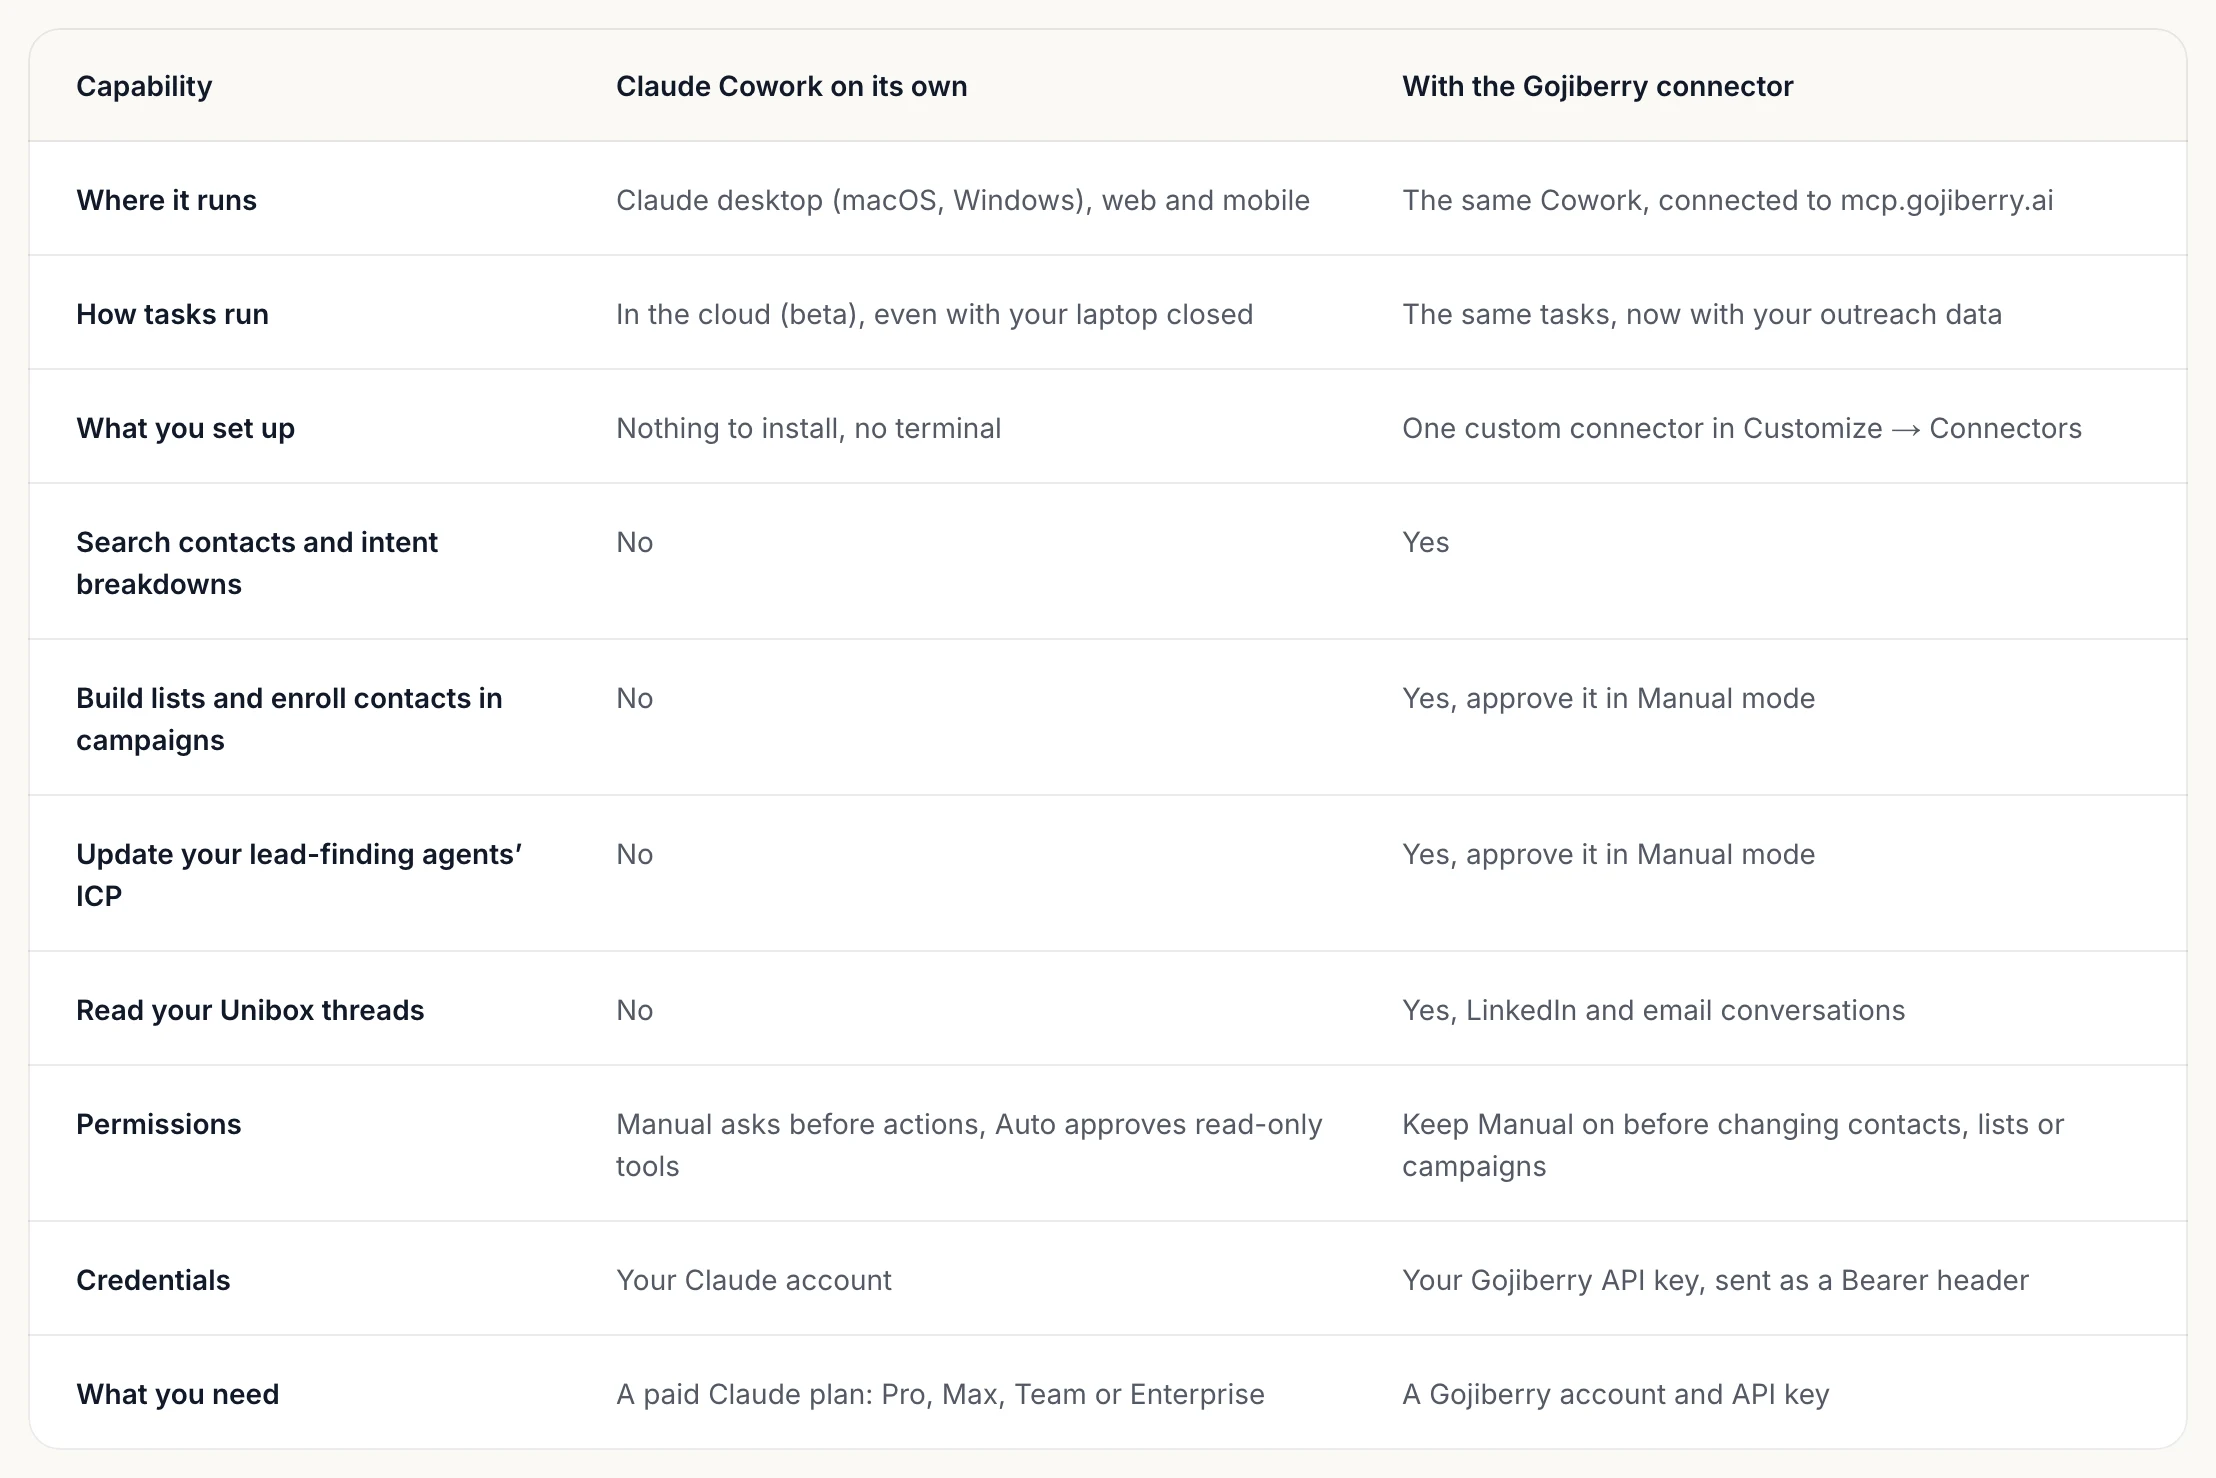2216x1478 pixels.
Task: Click 'Your Gojiberry API key, sent as a Bearer header'
Action: coord(1715,1280)
